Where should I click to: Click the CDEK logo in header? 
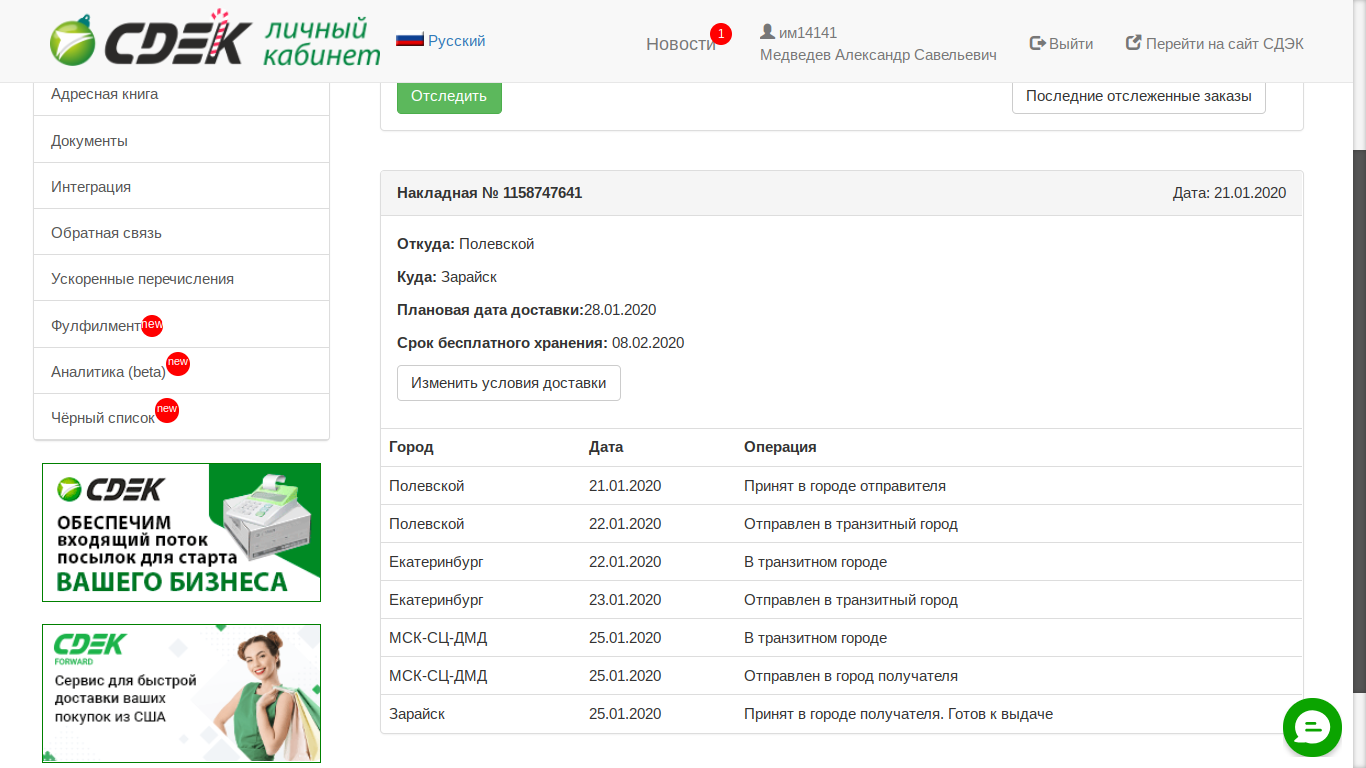150,41
